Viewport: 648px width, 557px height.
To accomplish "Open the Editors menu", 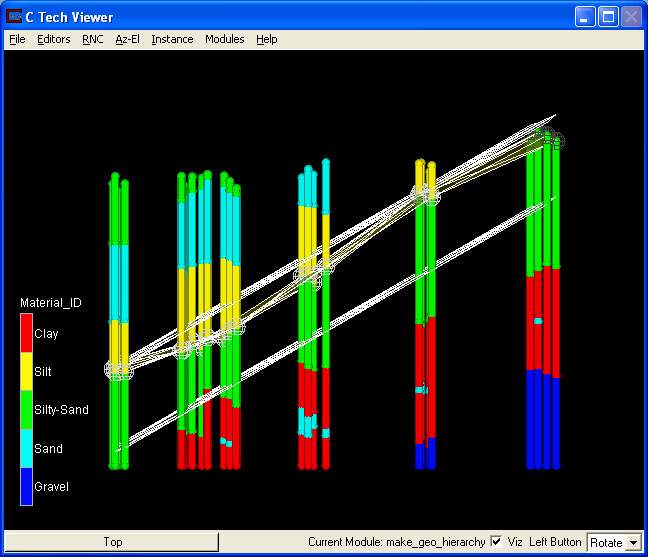I will 54,39.
